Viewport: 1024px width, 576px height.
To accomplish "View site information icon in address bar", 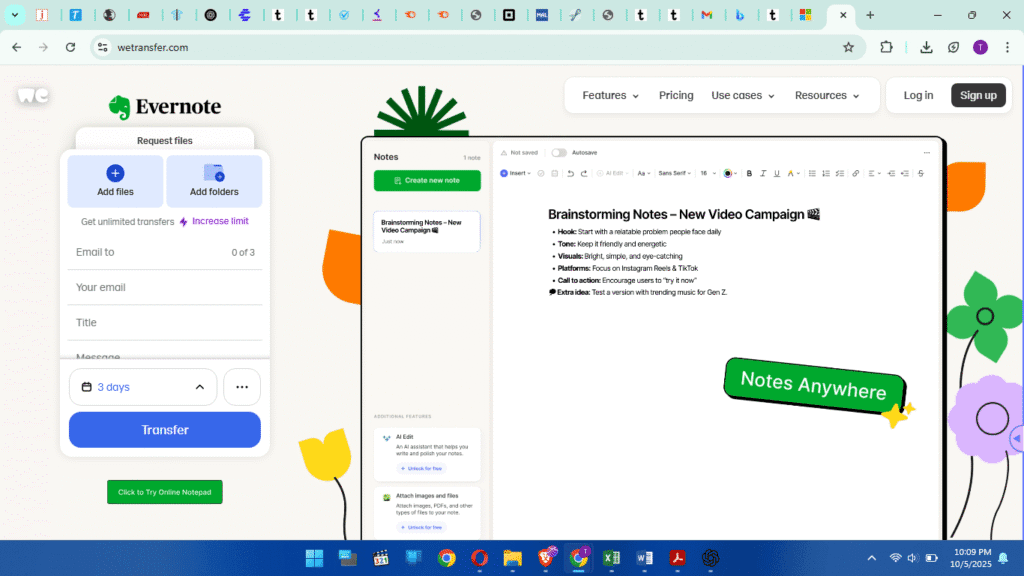I will (x=103, y=47).
